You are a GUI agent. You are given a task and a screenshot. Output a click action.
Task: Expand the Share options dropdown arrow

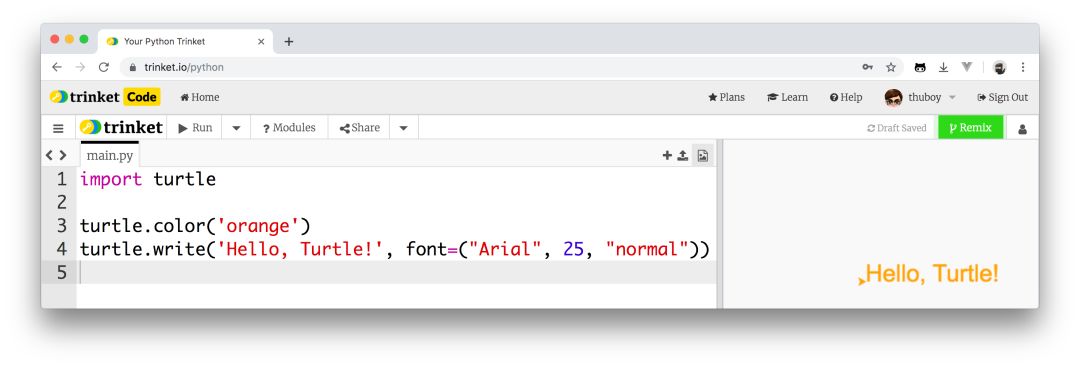pos(404,128)
